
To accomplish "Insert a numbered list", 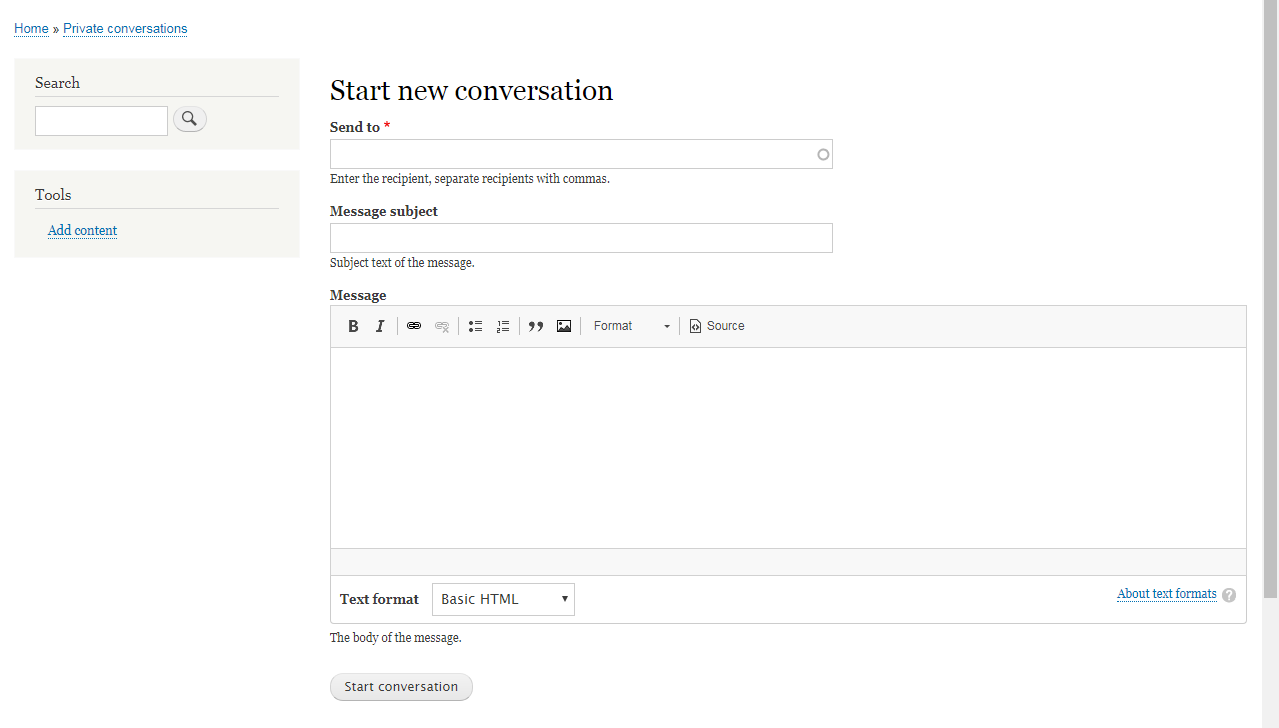I will [x=503, y=326].
